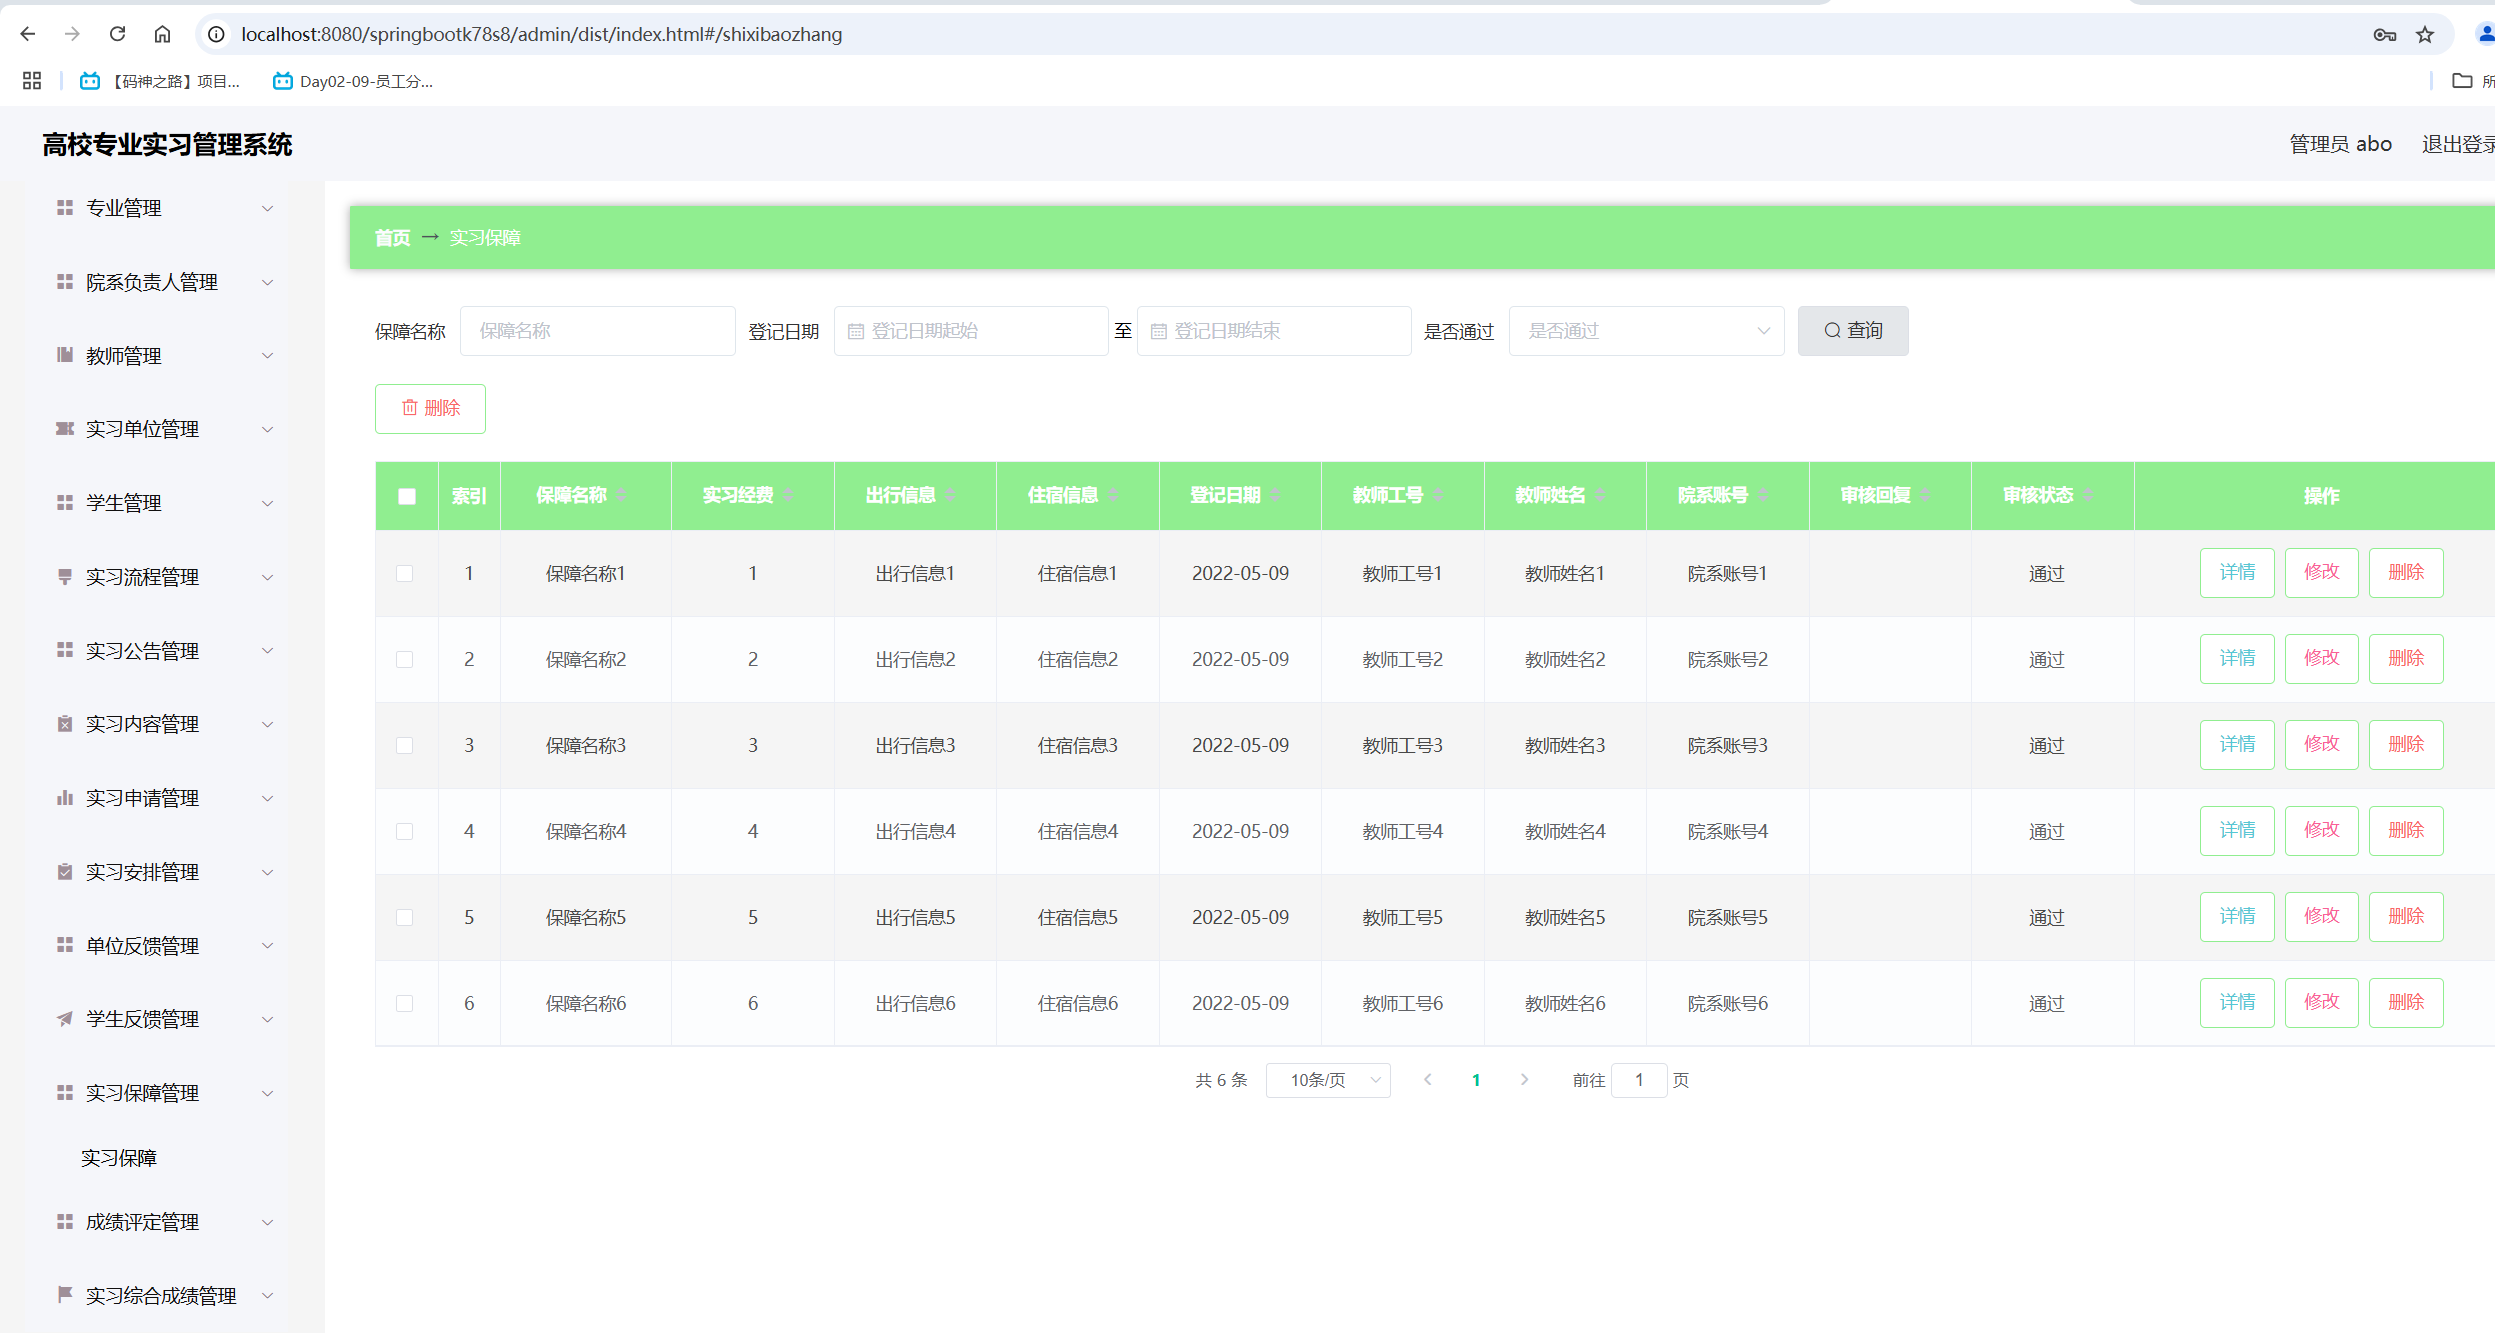Click the 实习安排管理 clipboard icon
The image size is (2495, 1333).
65,871
